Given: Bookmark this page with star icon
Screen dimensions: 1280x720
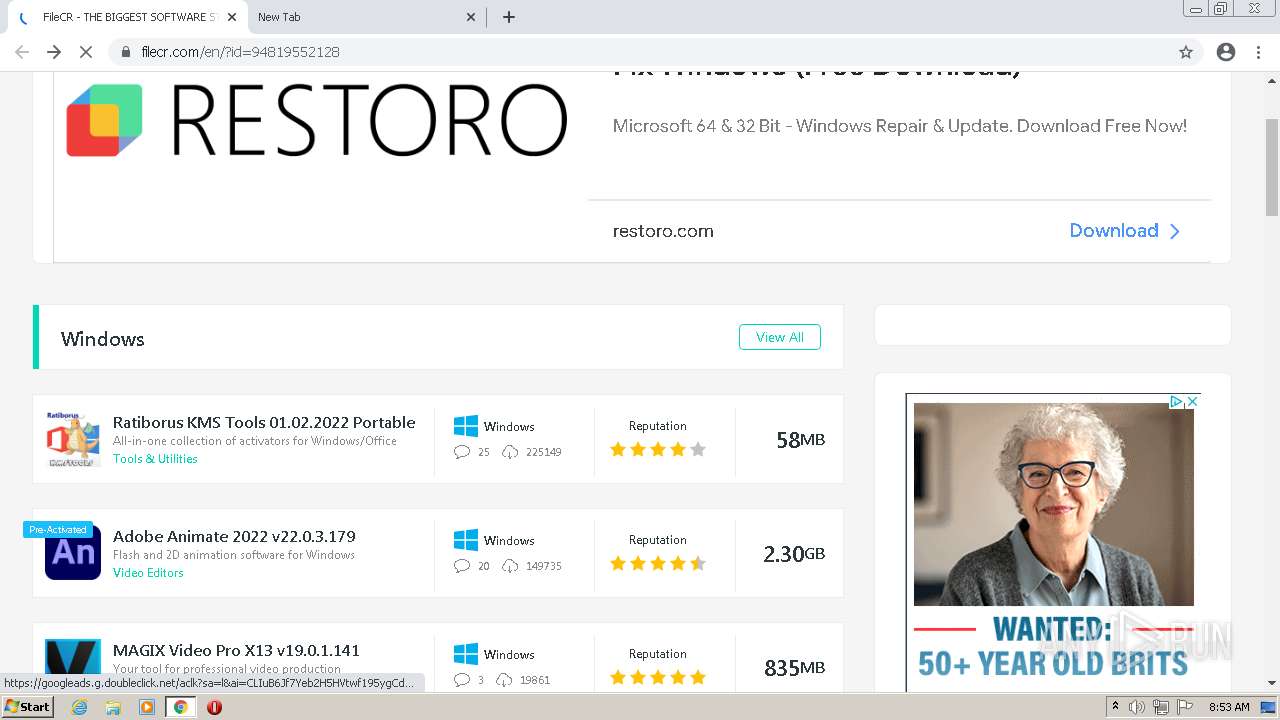Looking at the screenshot, I should [x=1186, y=52].
